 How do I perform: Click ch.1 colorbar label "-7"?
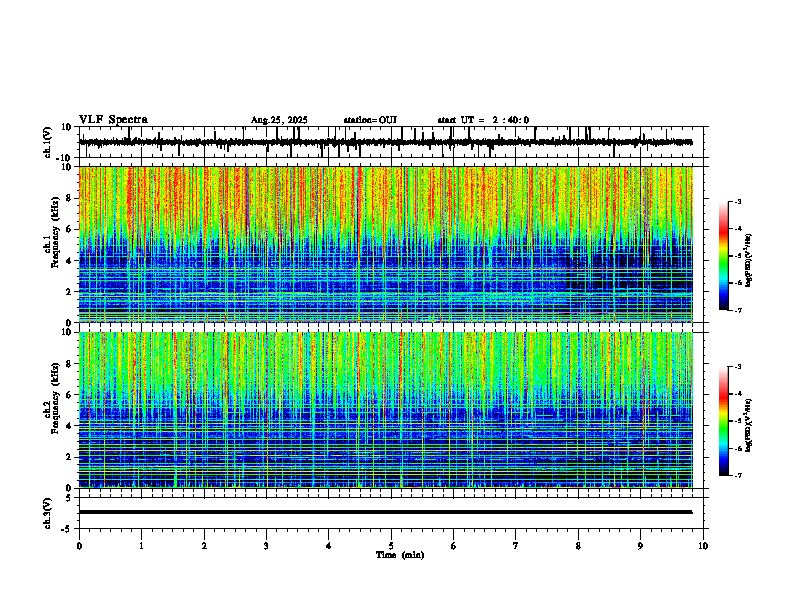738,311
